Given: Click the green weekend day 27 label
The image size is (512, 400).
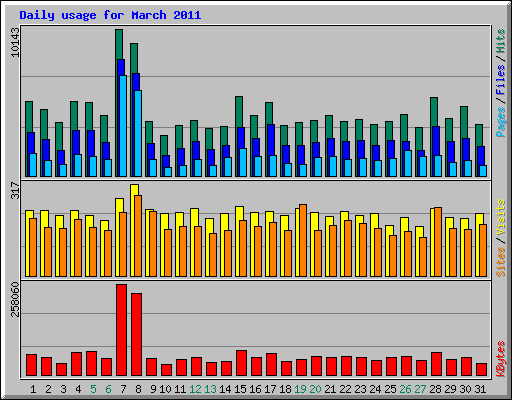Looking at the screenshot, I should tap(420, 389).
